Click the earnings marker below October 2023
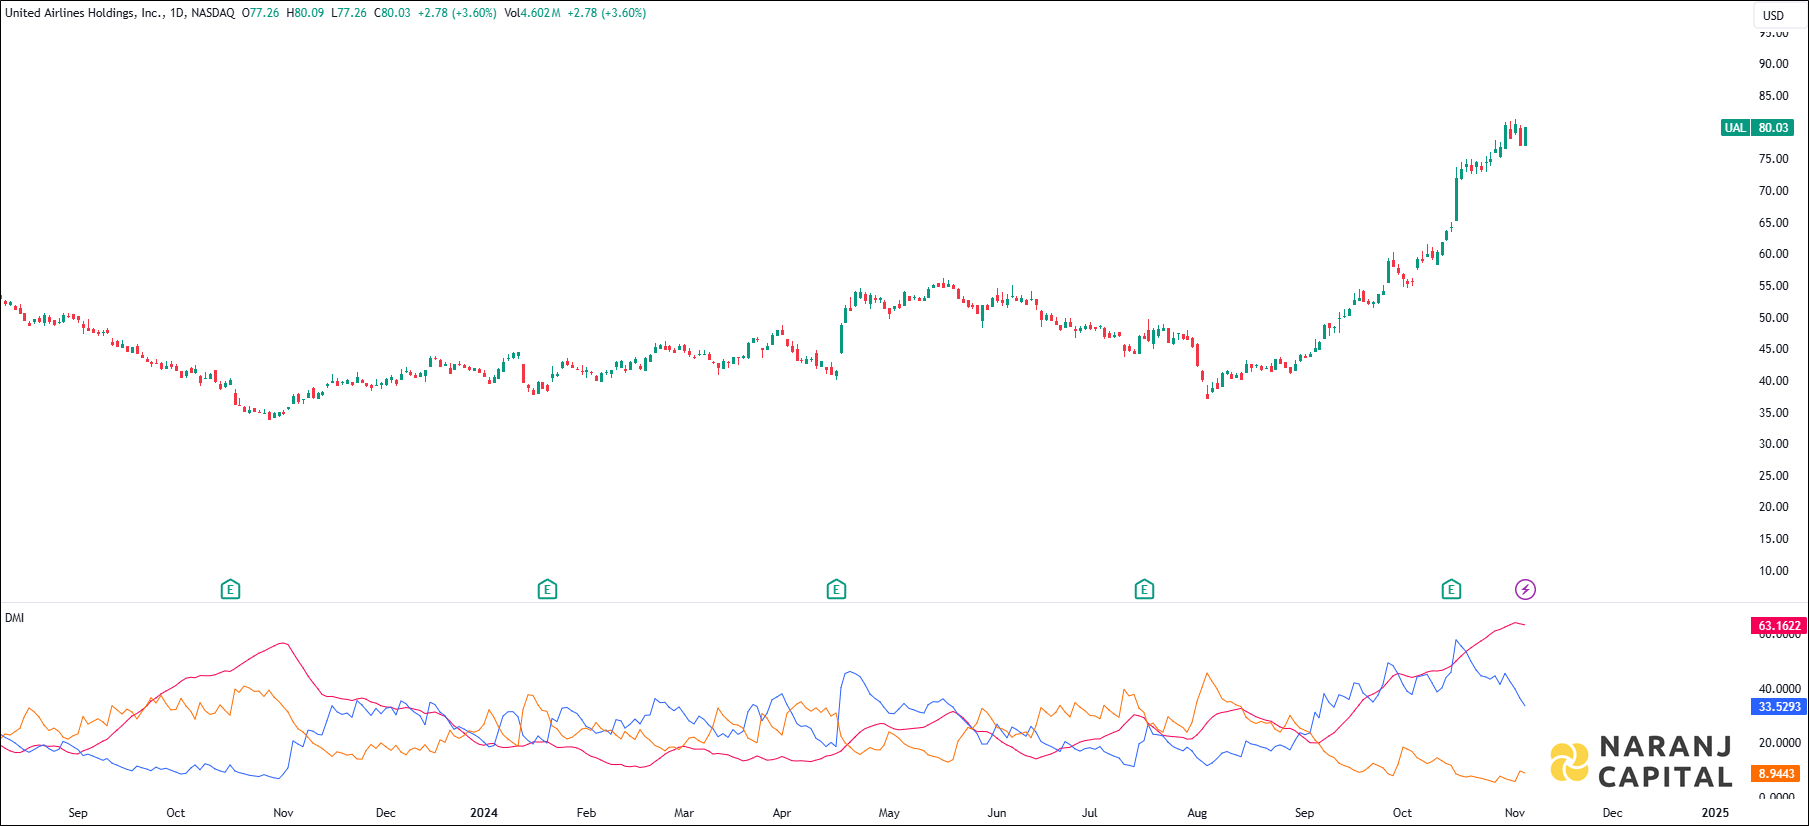This screenshot has width=1809, height=826. click(230, 590)
